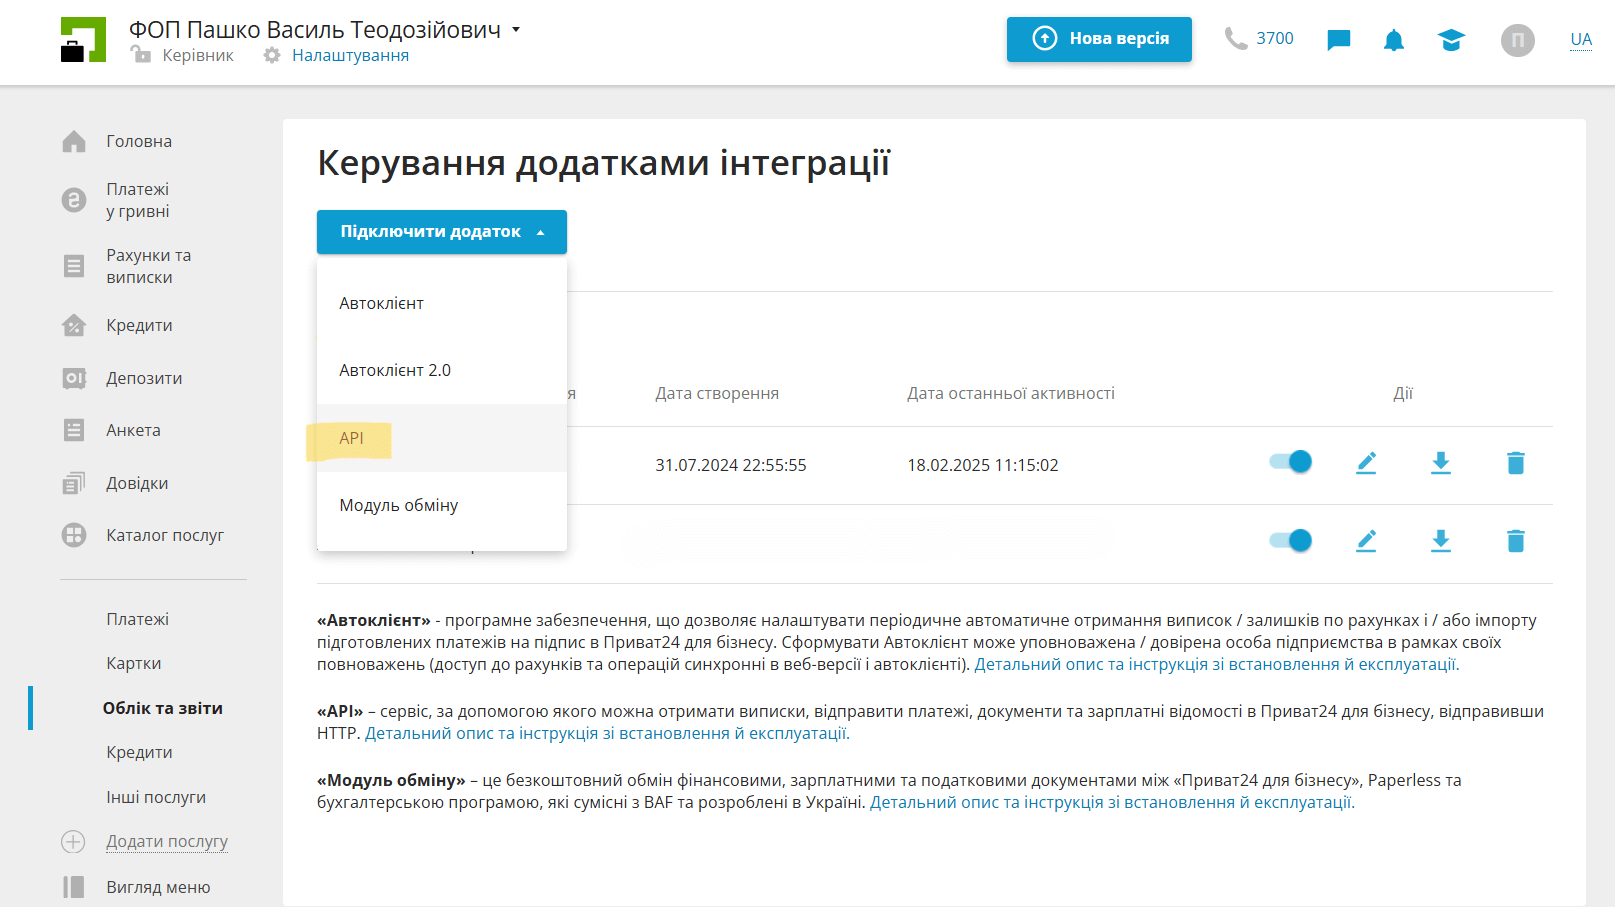Click the Кредити house percent icon

[74, 325]
